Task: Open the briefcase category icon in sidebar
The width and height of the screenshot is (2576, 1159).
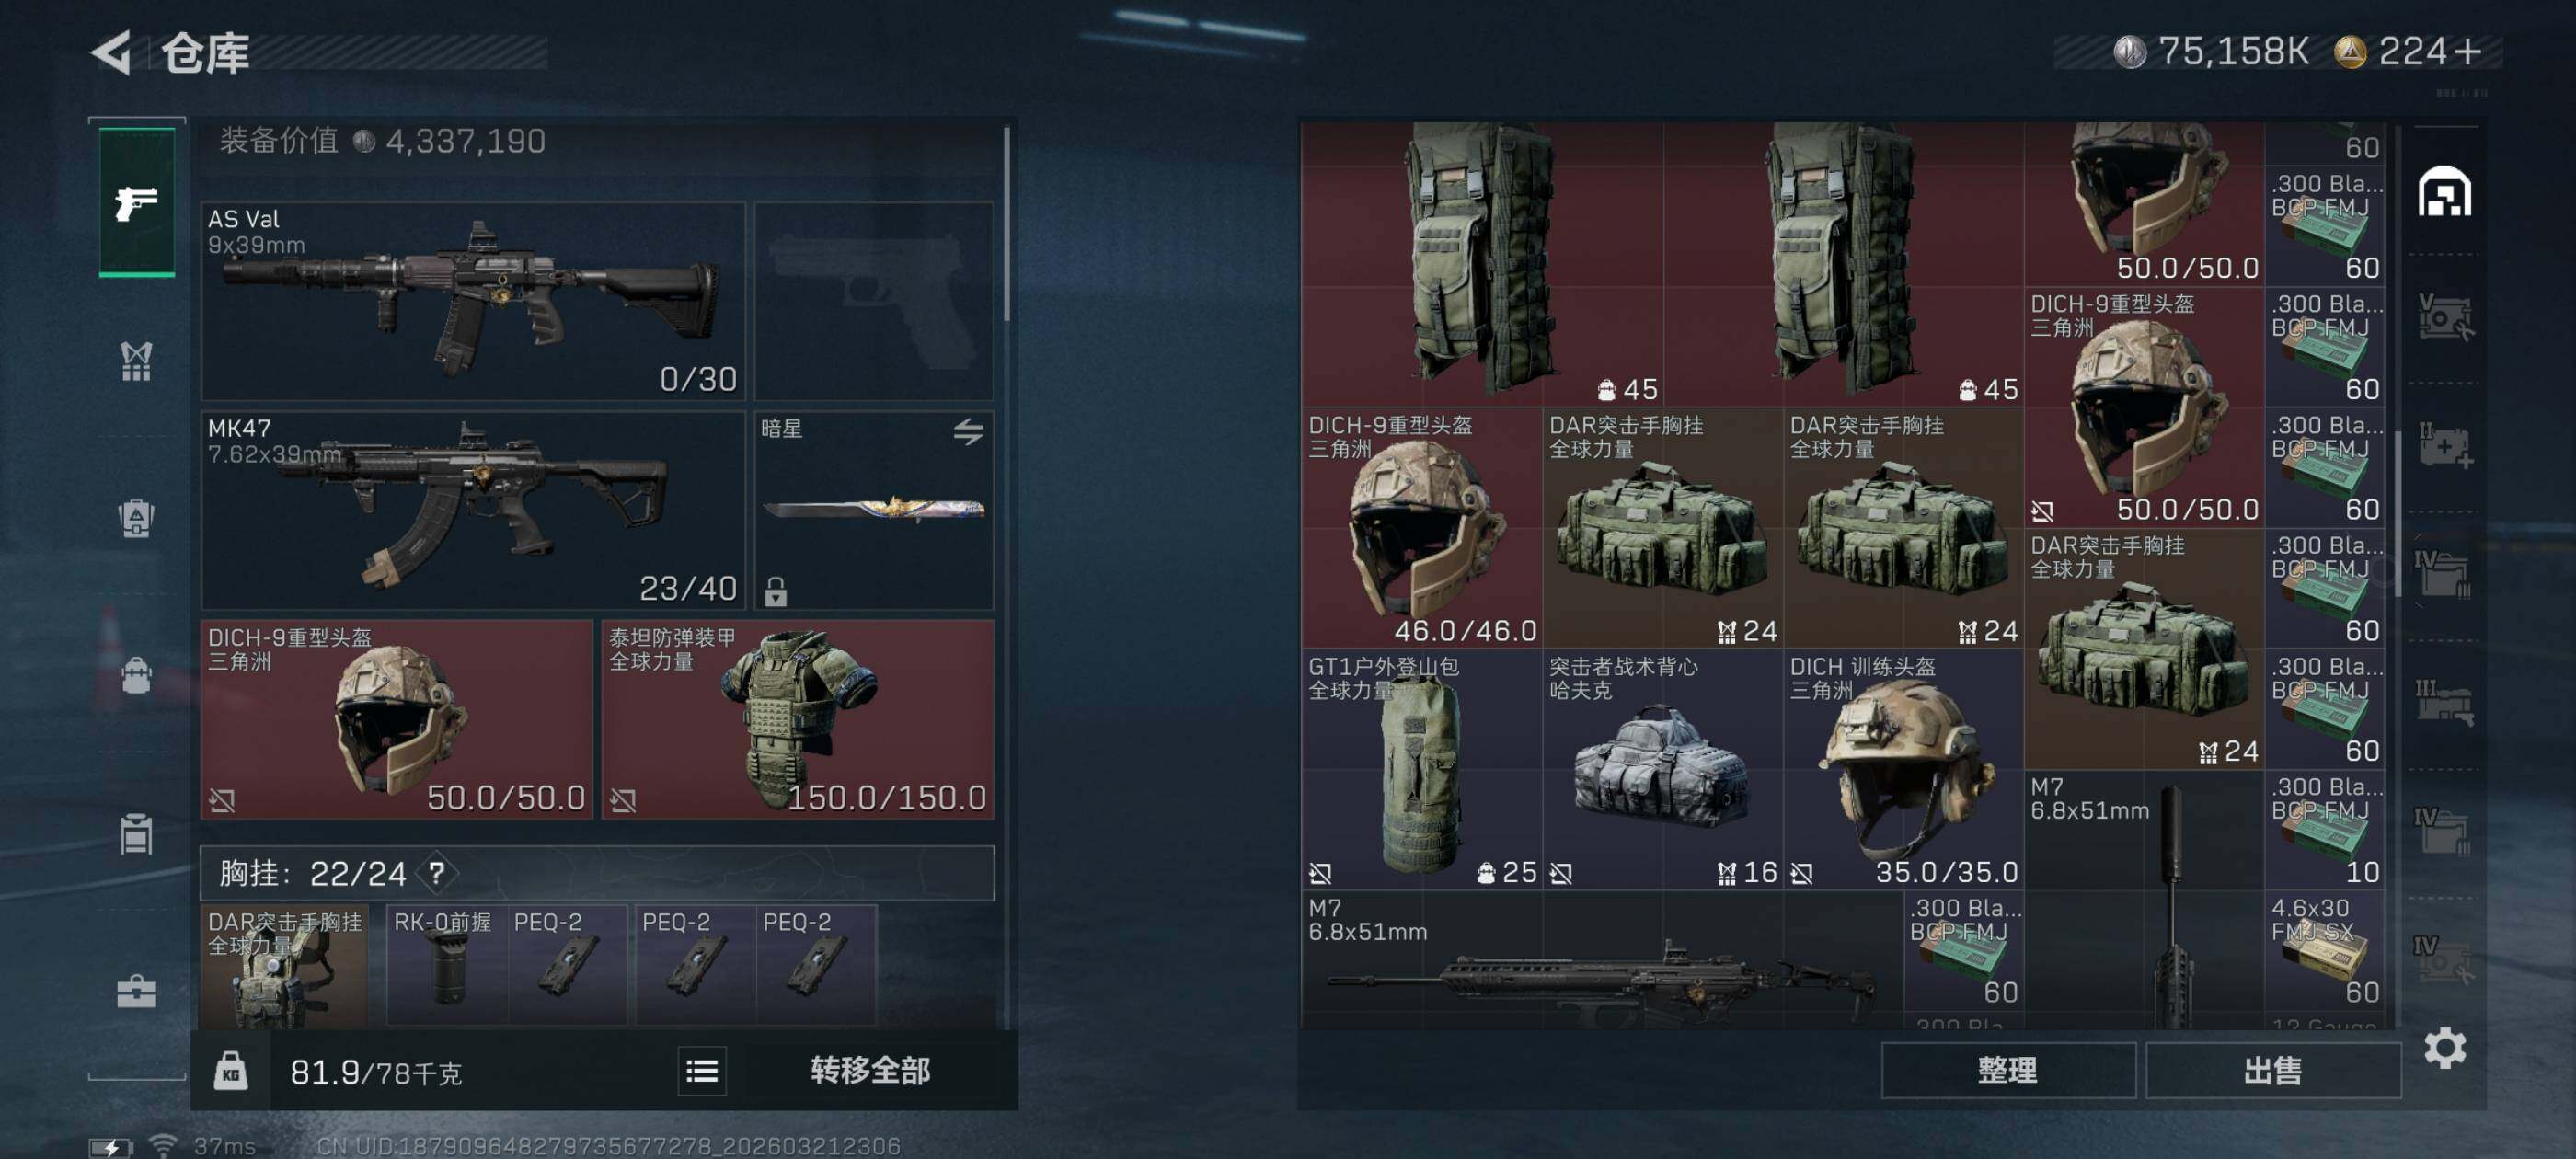Action: pos(136,992)
